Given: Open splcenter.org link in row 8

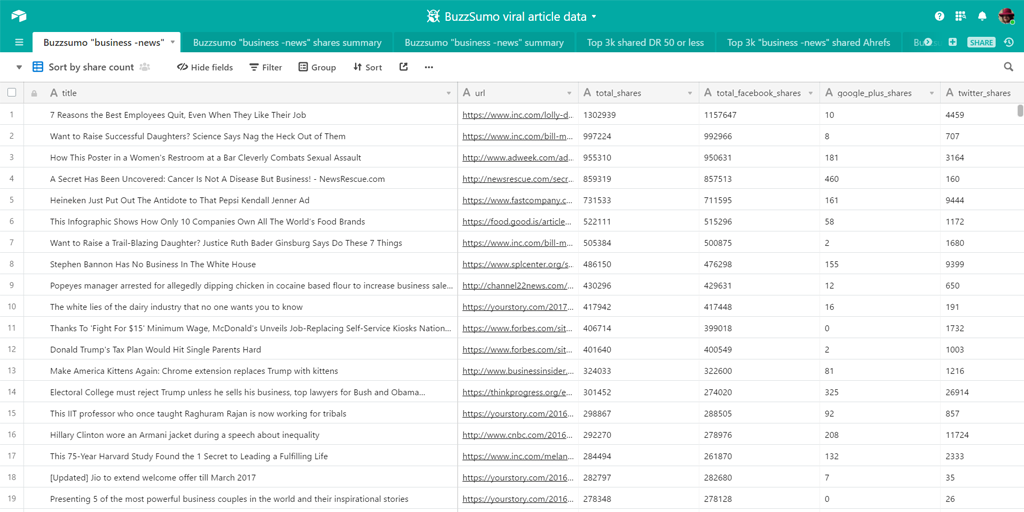Looking at the screenshot, I should pyautogui.click(x=518, y=264).
